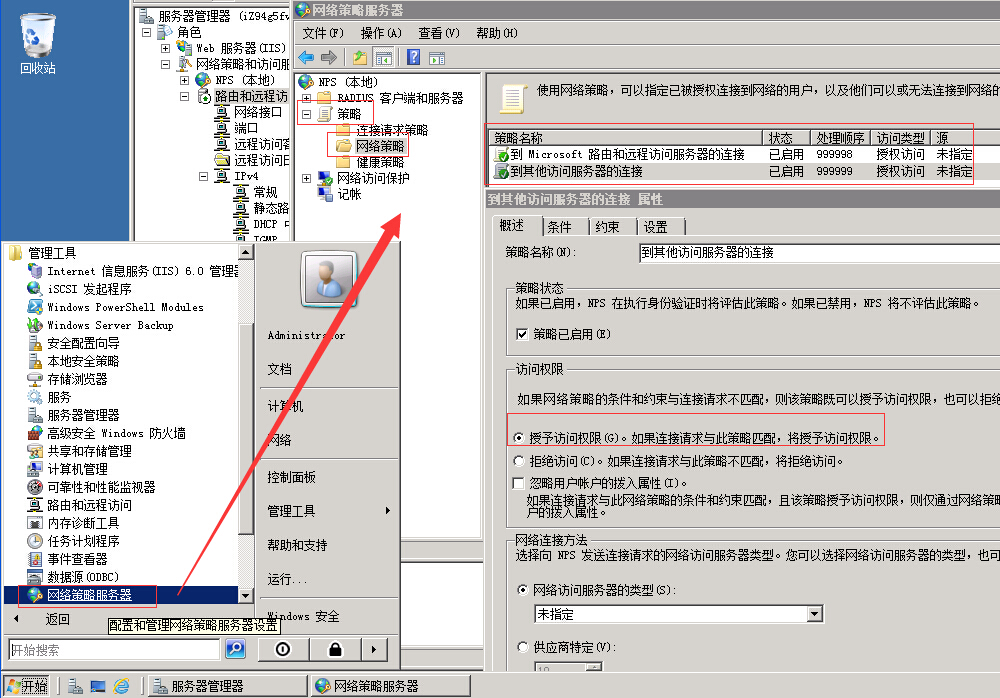Select 连接请求策略 in the NPS tree
Screen dimensions: 1000x698
pos(392,130)
